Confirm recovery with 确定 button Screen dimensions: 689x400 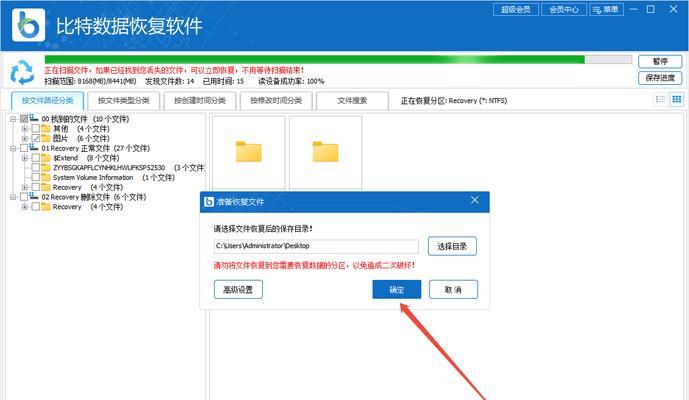397,290
